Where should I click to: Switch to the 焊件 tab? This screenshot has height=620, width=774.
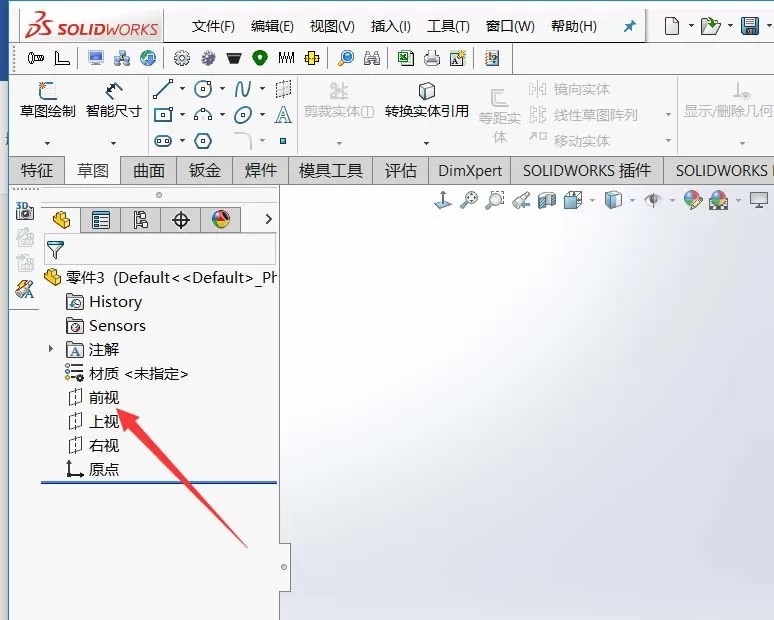[261, 170]
